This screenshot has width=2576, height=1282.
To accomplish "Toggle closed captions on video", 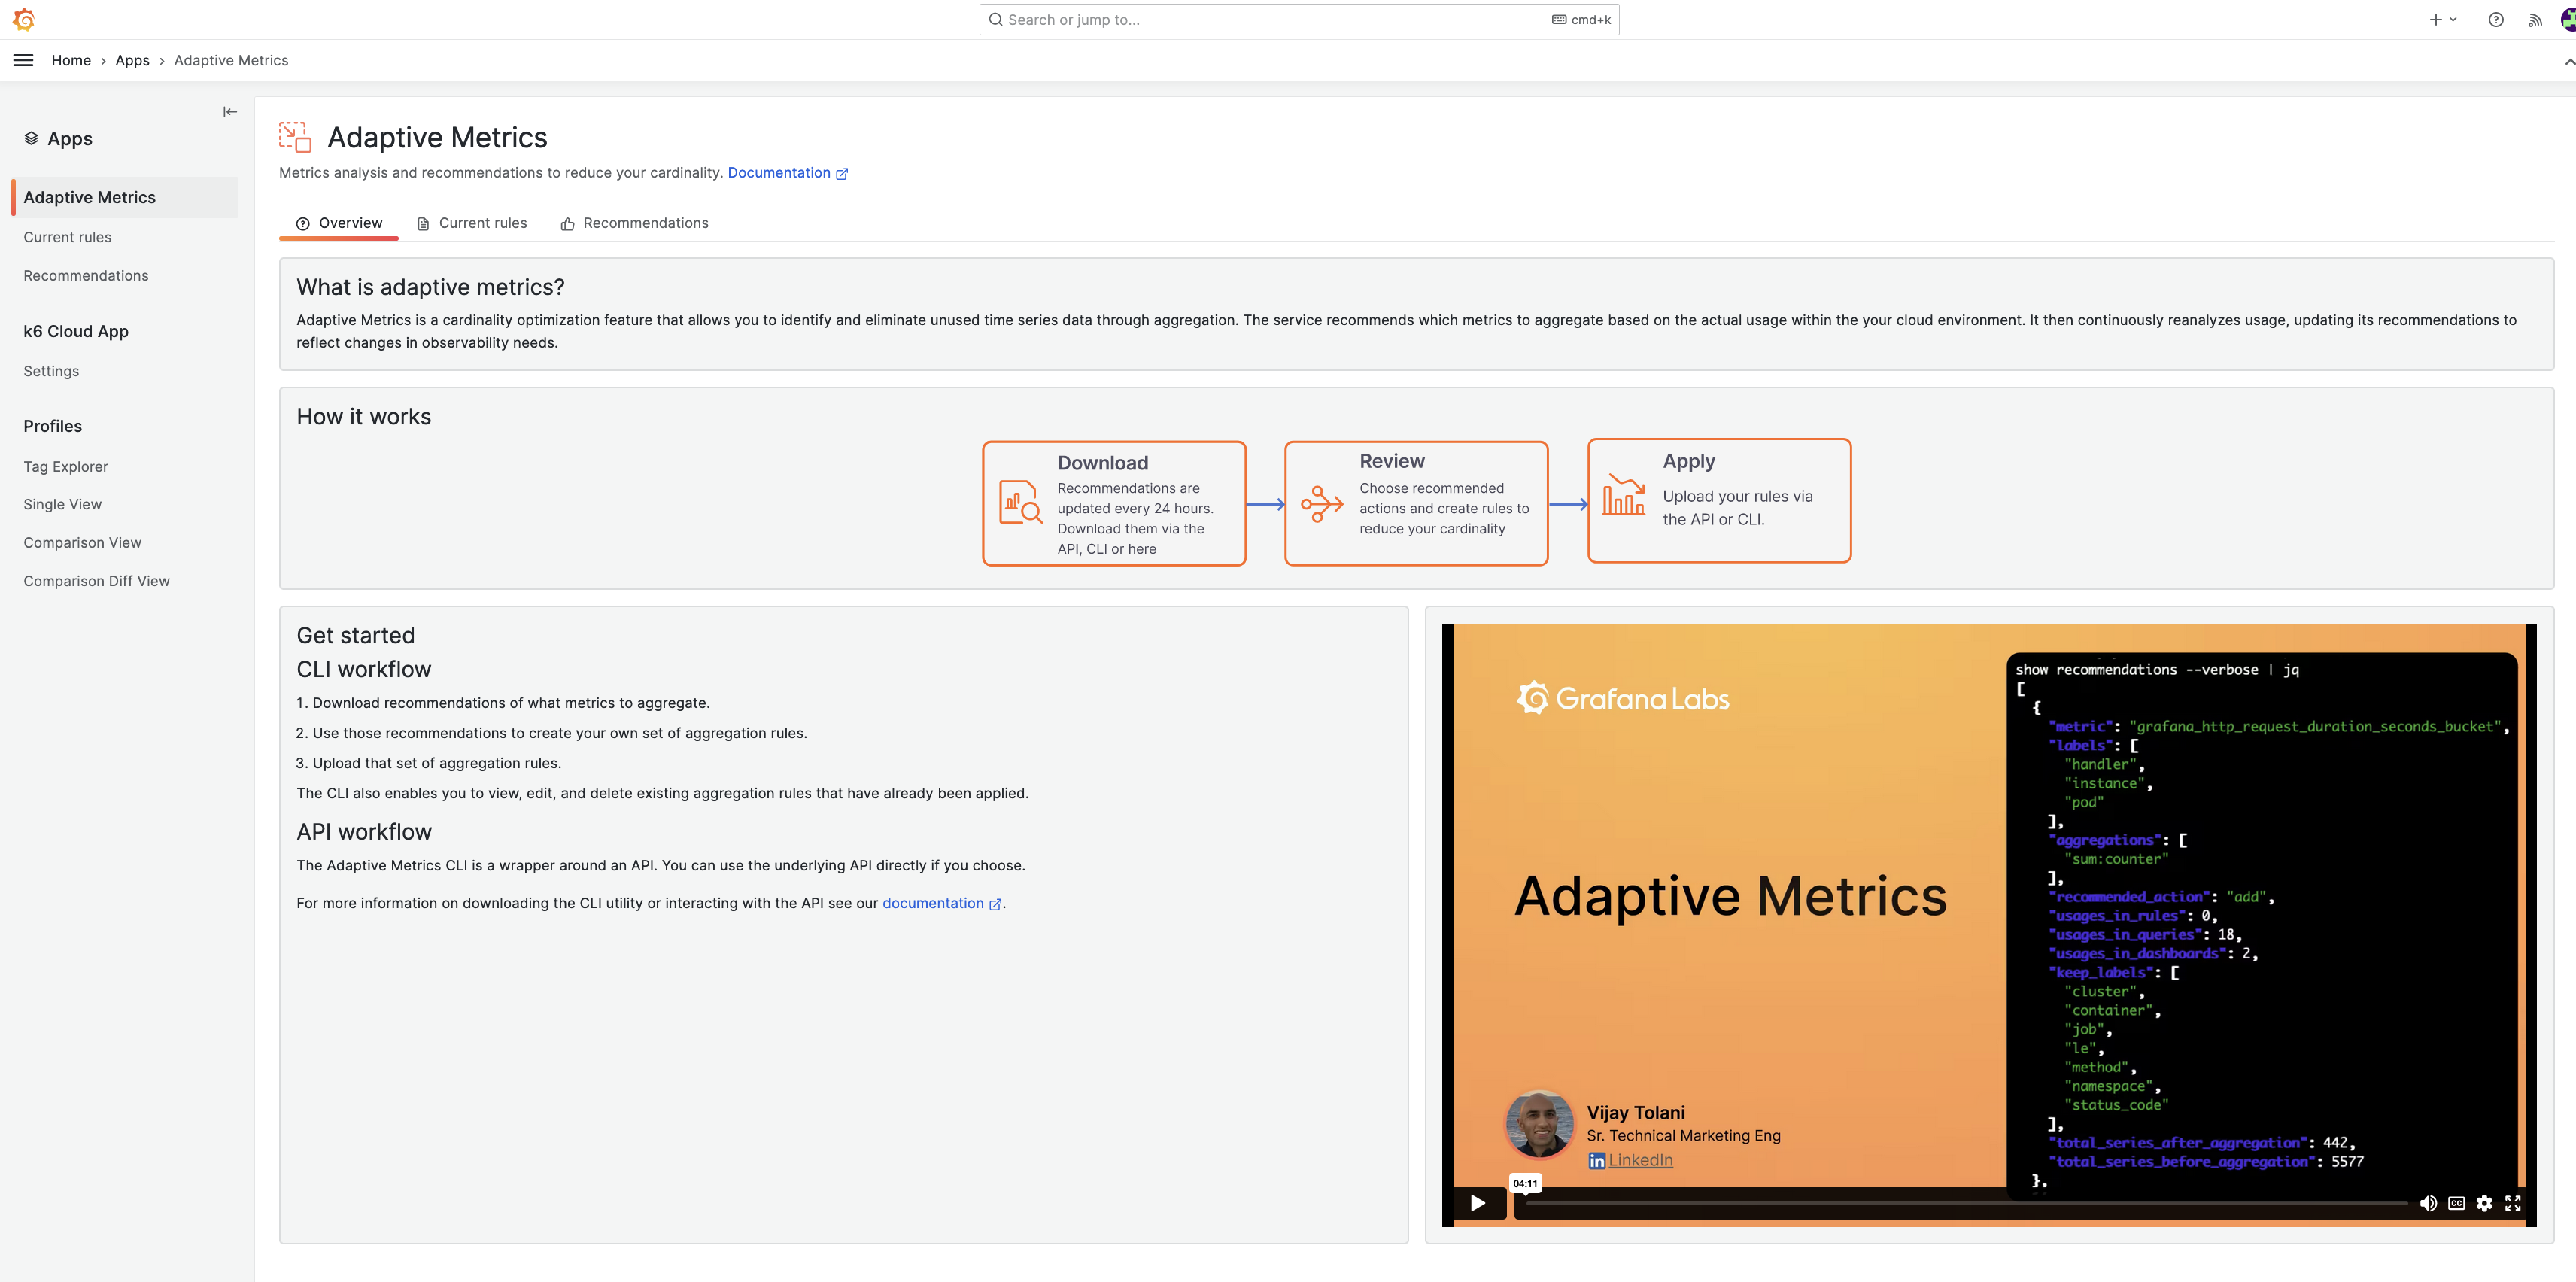I will point(2456,1203).
